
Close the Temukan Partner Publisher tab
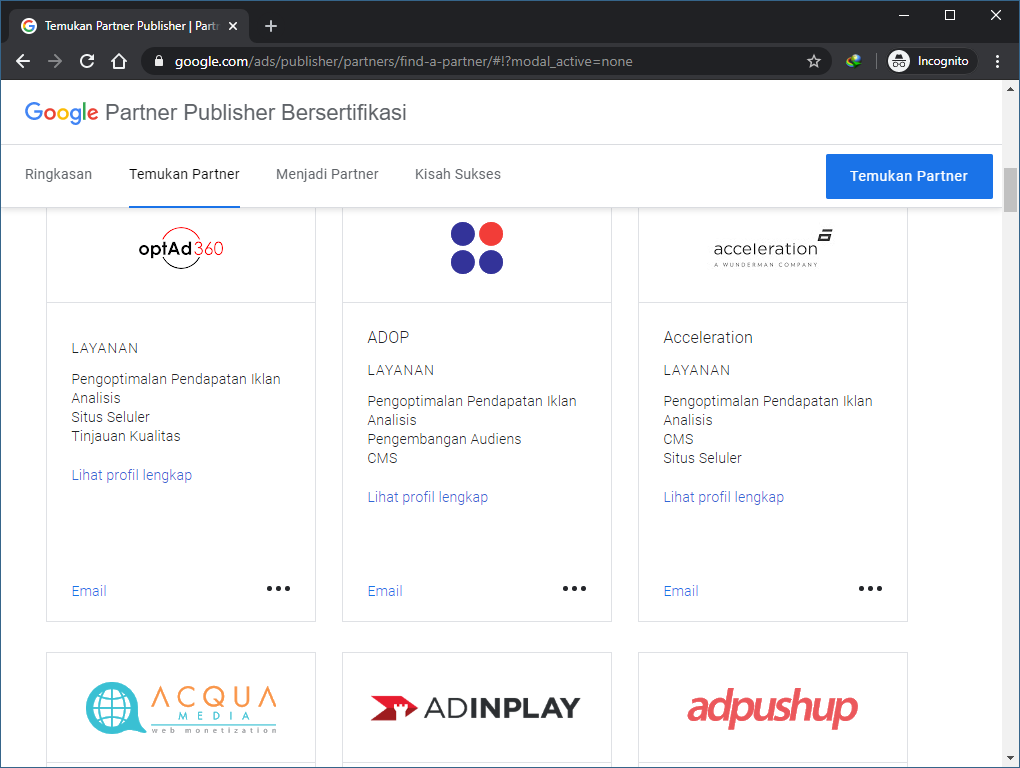233,26
